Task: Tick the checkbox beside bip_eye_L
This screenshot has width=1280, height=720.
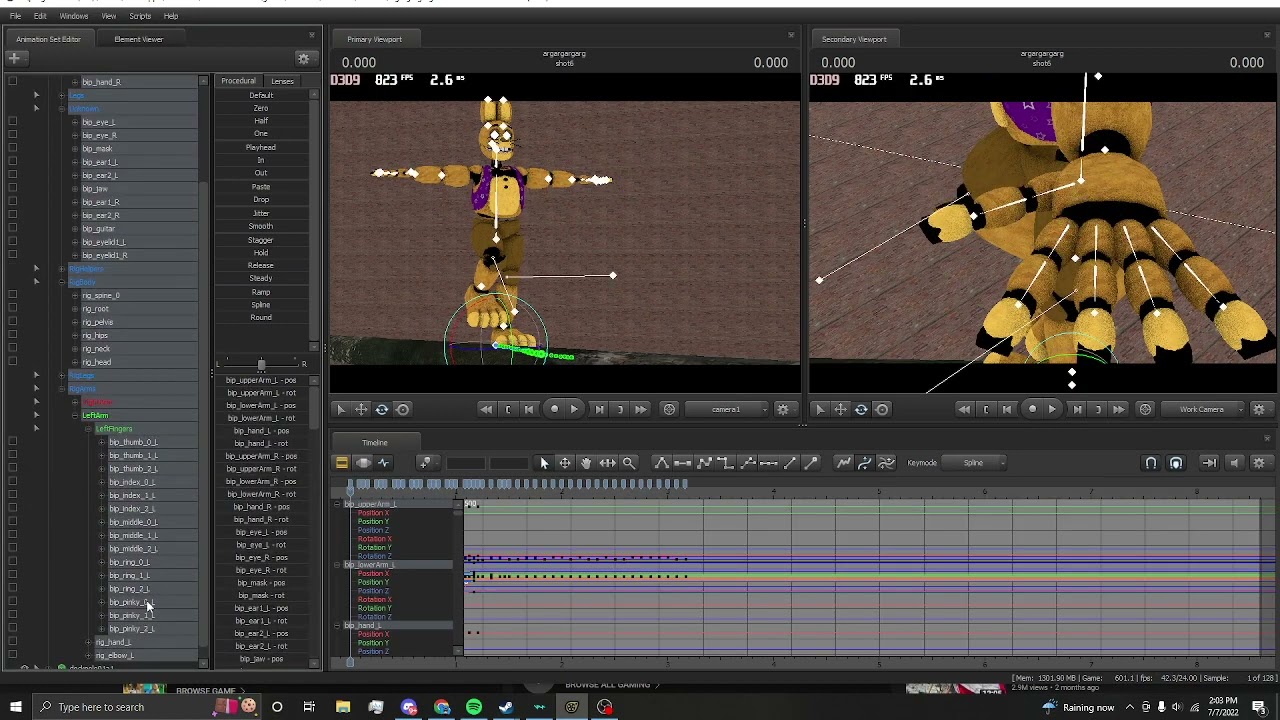Action: [12, 122]
